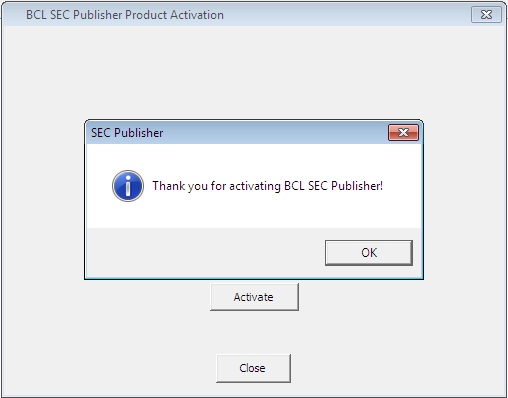This screenshot has width=508, height=398.
Task: Click the Activate button
Action: click(254, 297)
